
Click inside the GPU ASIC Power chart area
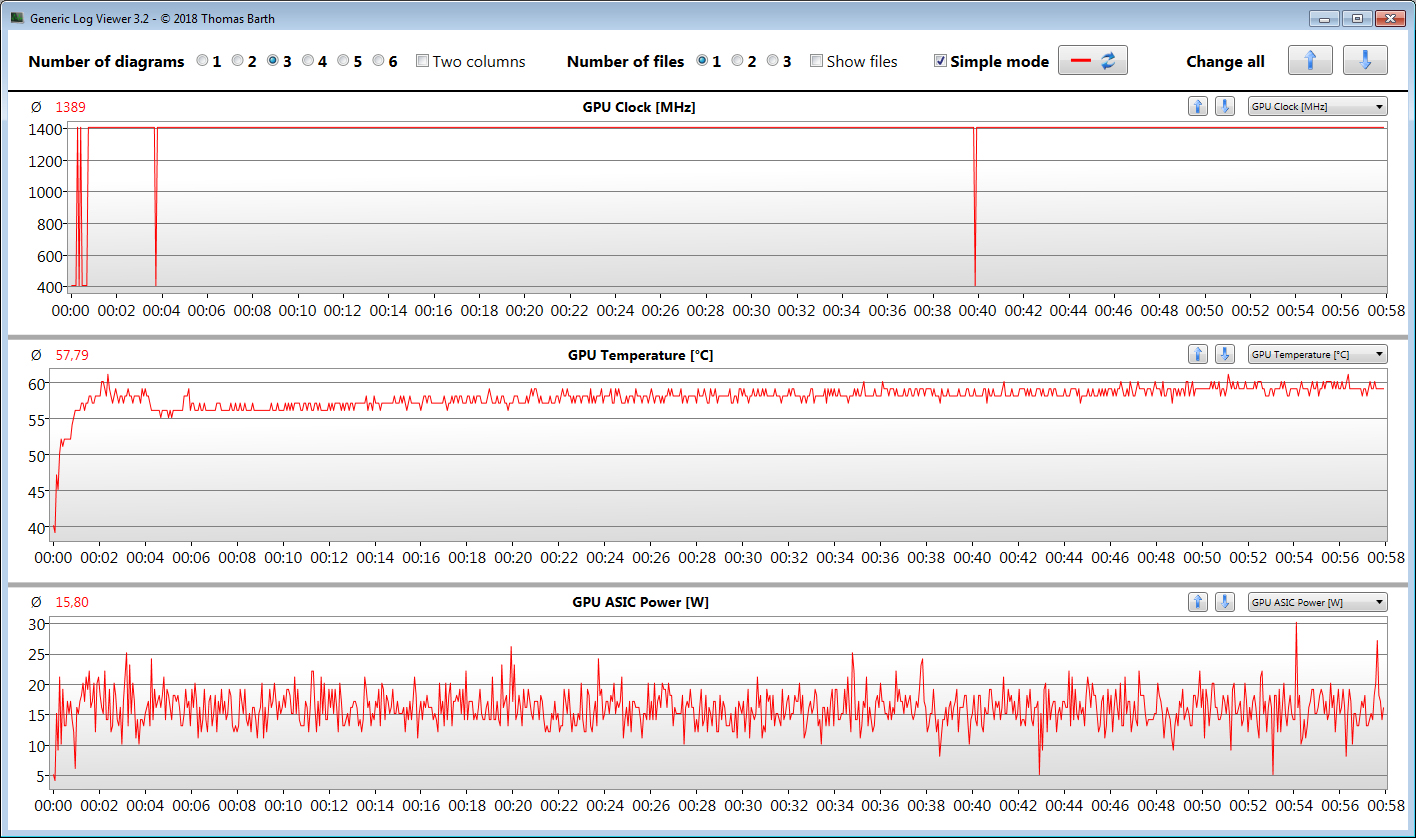720,703
